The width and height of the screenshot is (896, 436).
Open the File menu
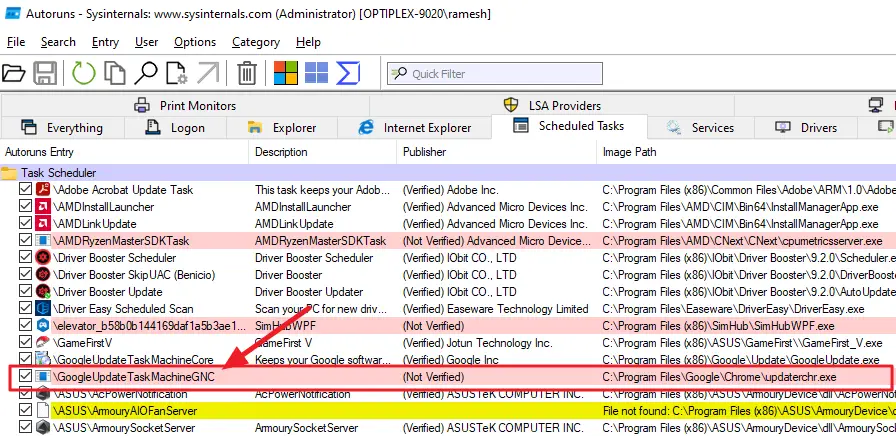point(16,42)
